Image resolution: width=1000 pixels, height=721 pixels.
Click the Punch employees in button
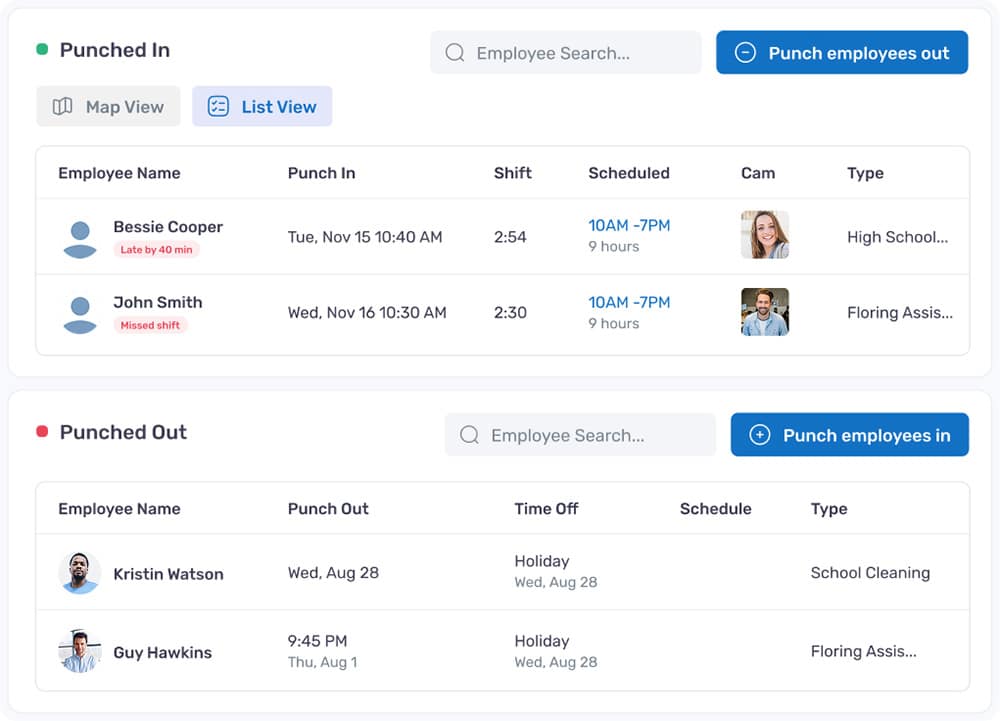pyautogui.click(x=849, y=435)
